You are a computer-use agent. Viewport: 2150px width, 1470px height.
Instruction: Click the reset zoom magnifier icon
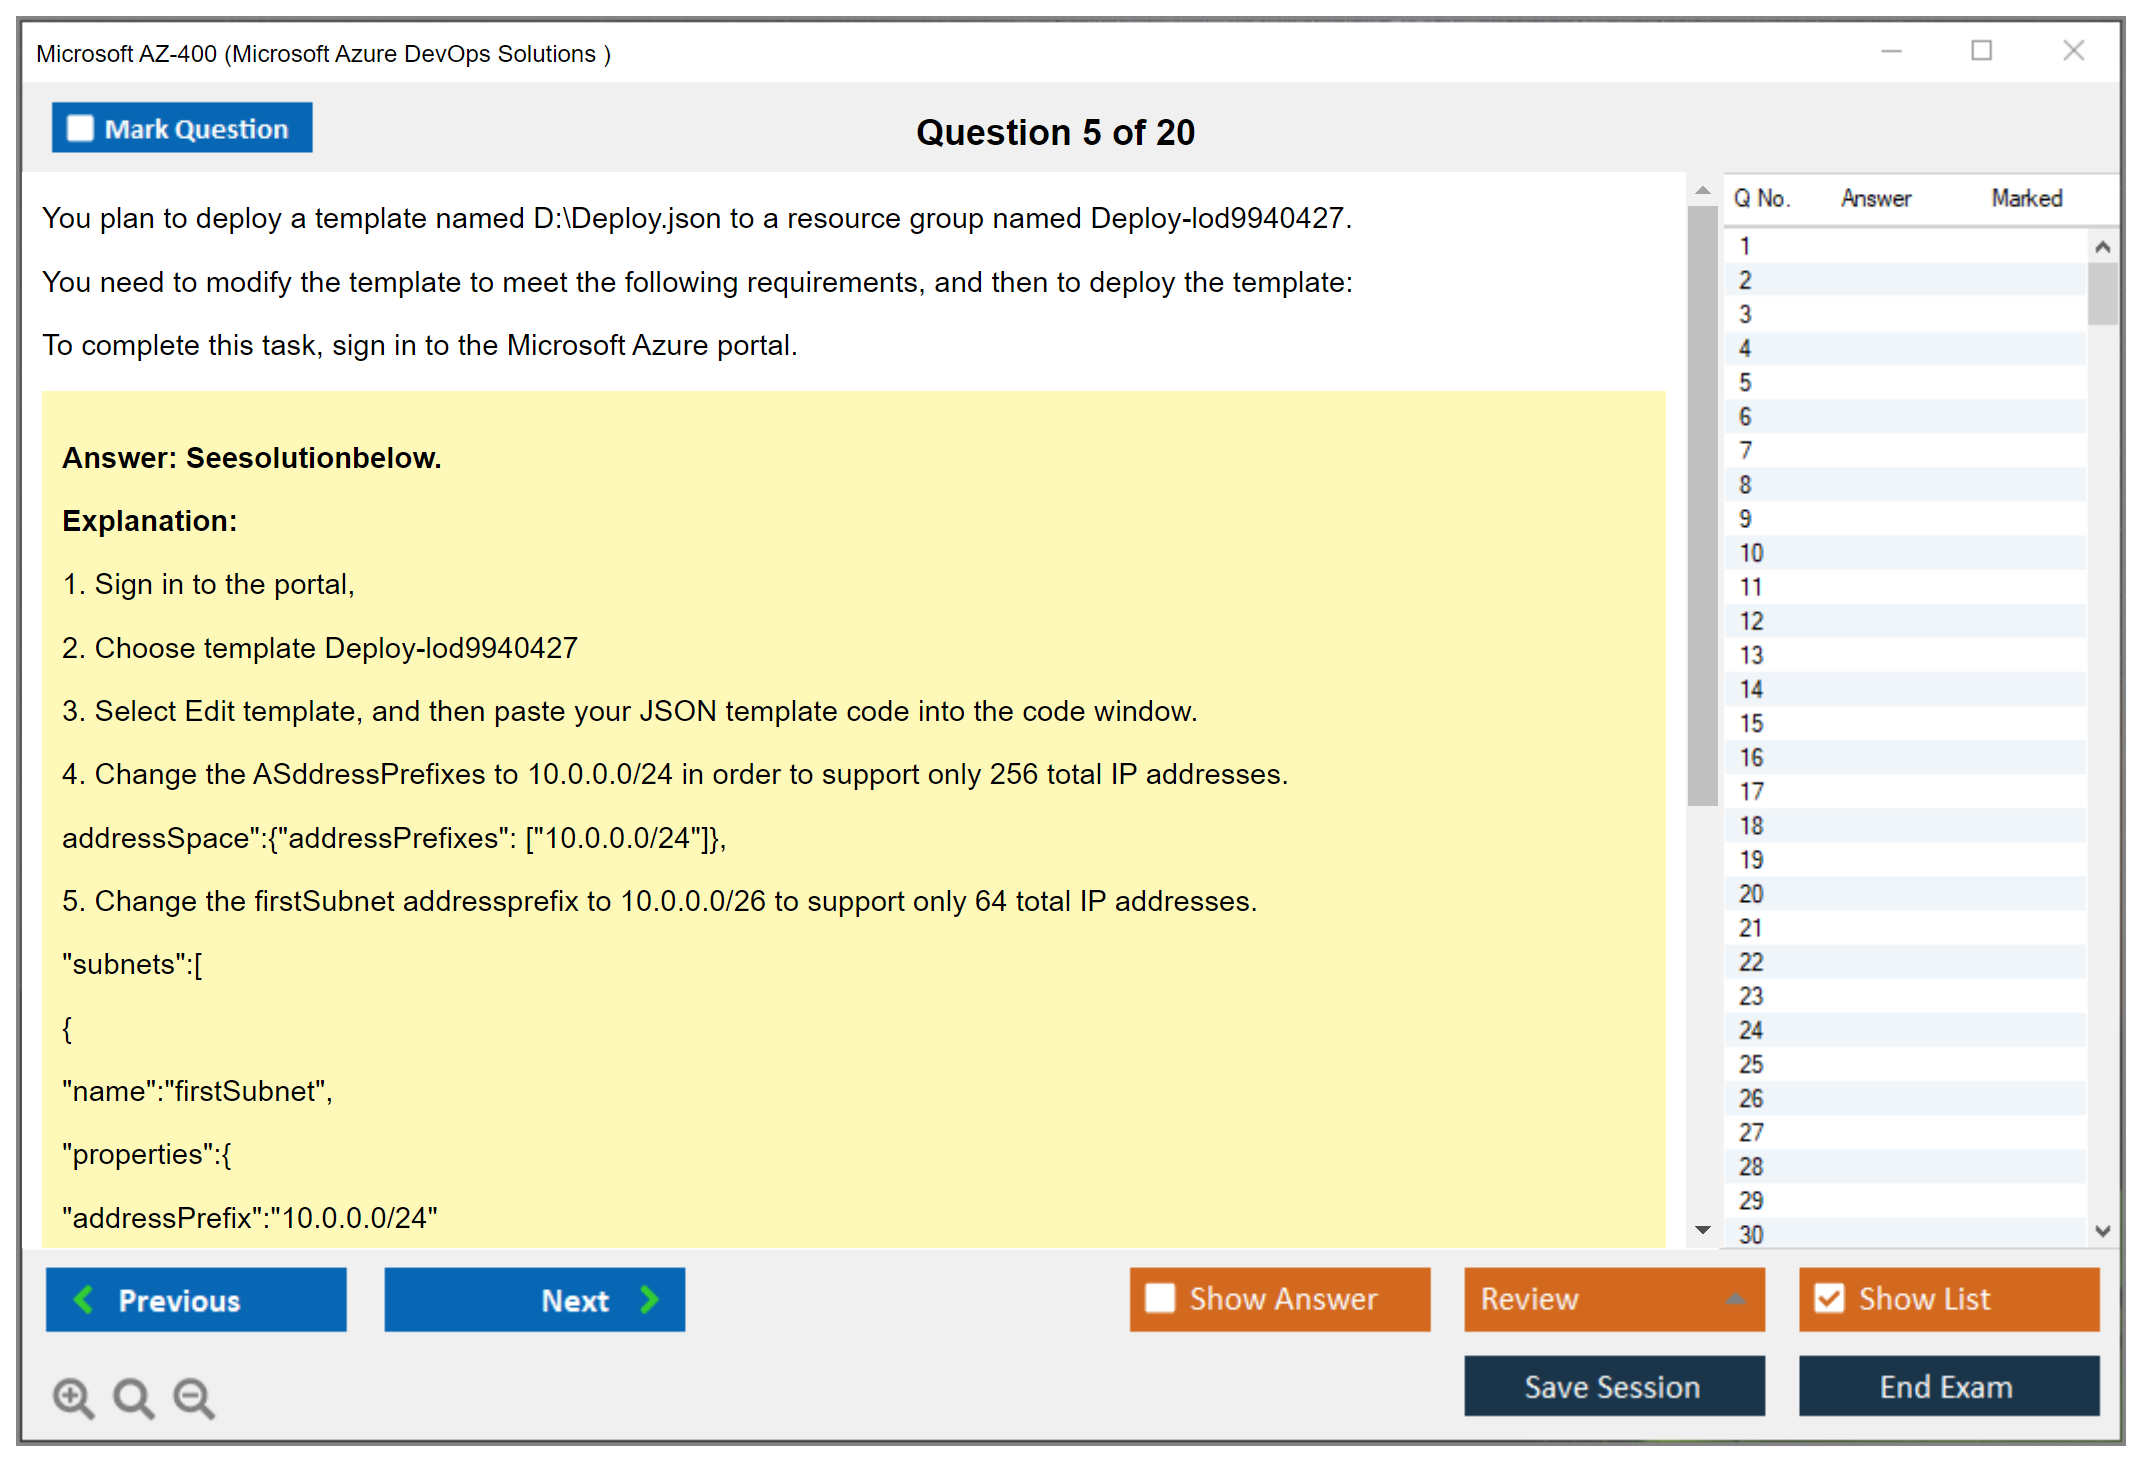[133, 1397]
